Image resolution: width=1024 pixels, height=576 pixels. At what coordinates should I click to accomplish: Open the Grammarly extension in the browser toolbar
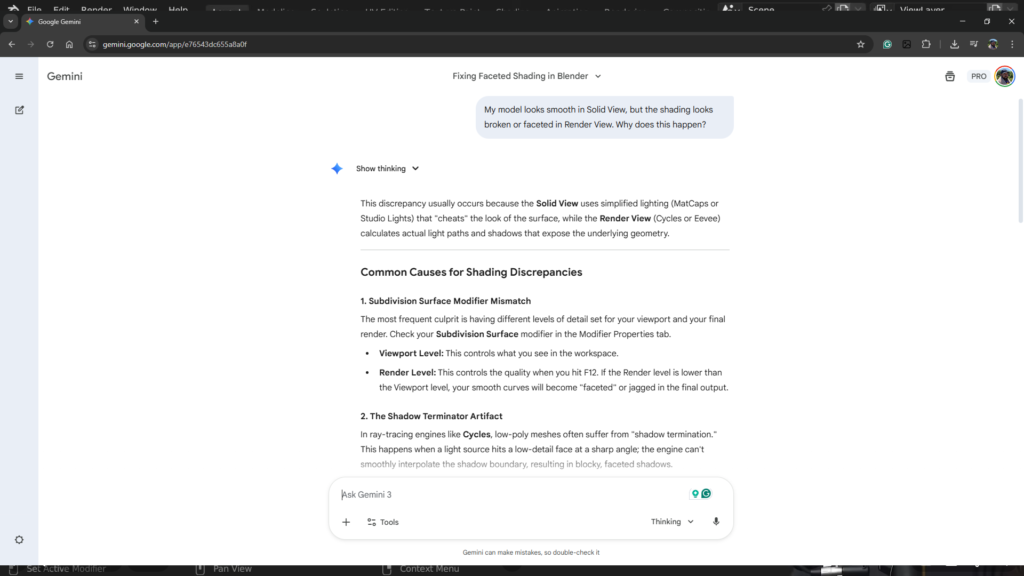click(887, 44)
